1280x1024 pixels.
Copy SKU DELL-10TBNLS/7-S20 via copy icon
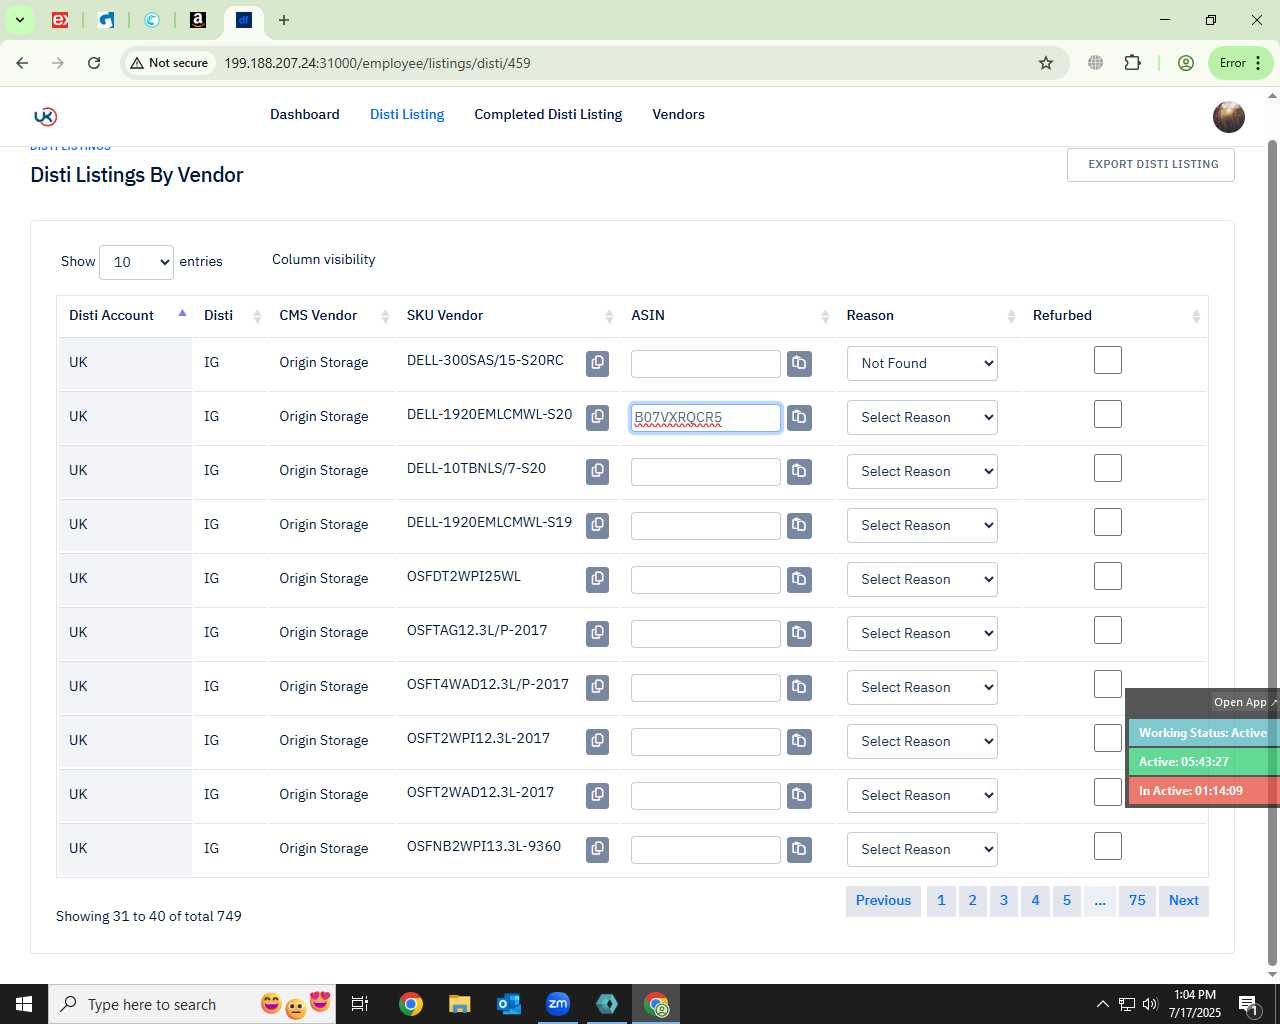(x=597, y=471)
